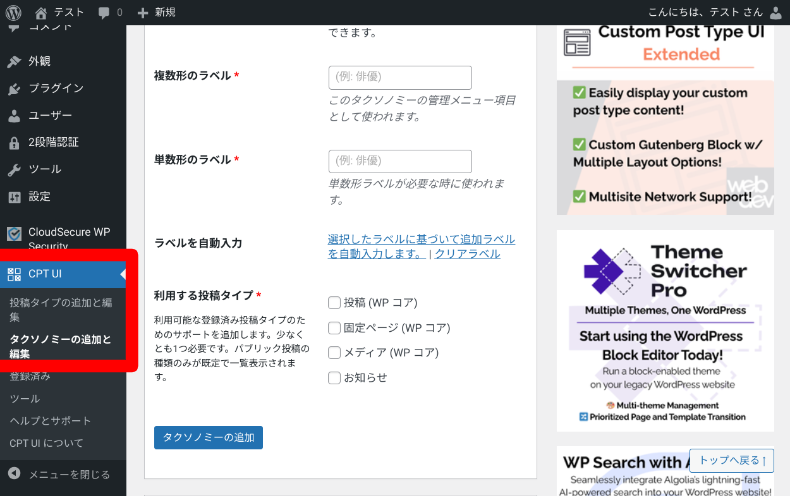Click the plus icon for 新規
790x496 pixels.
tap(143, 13)
